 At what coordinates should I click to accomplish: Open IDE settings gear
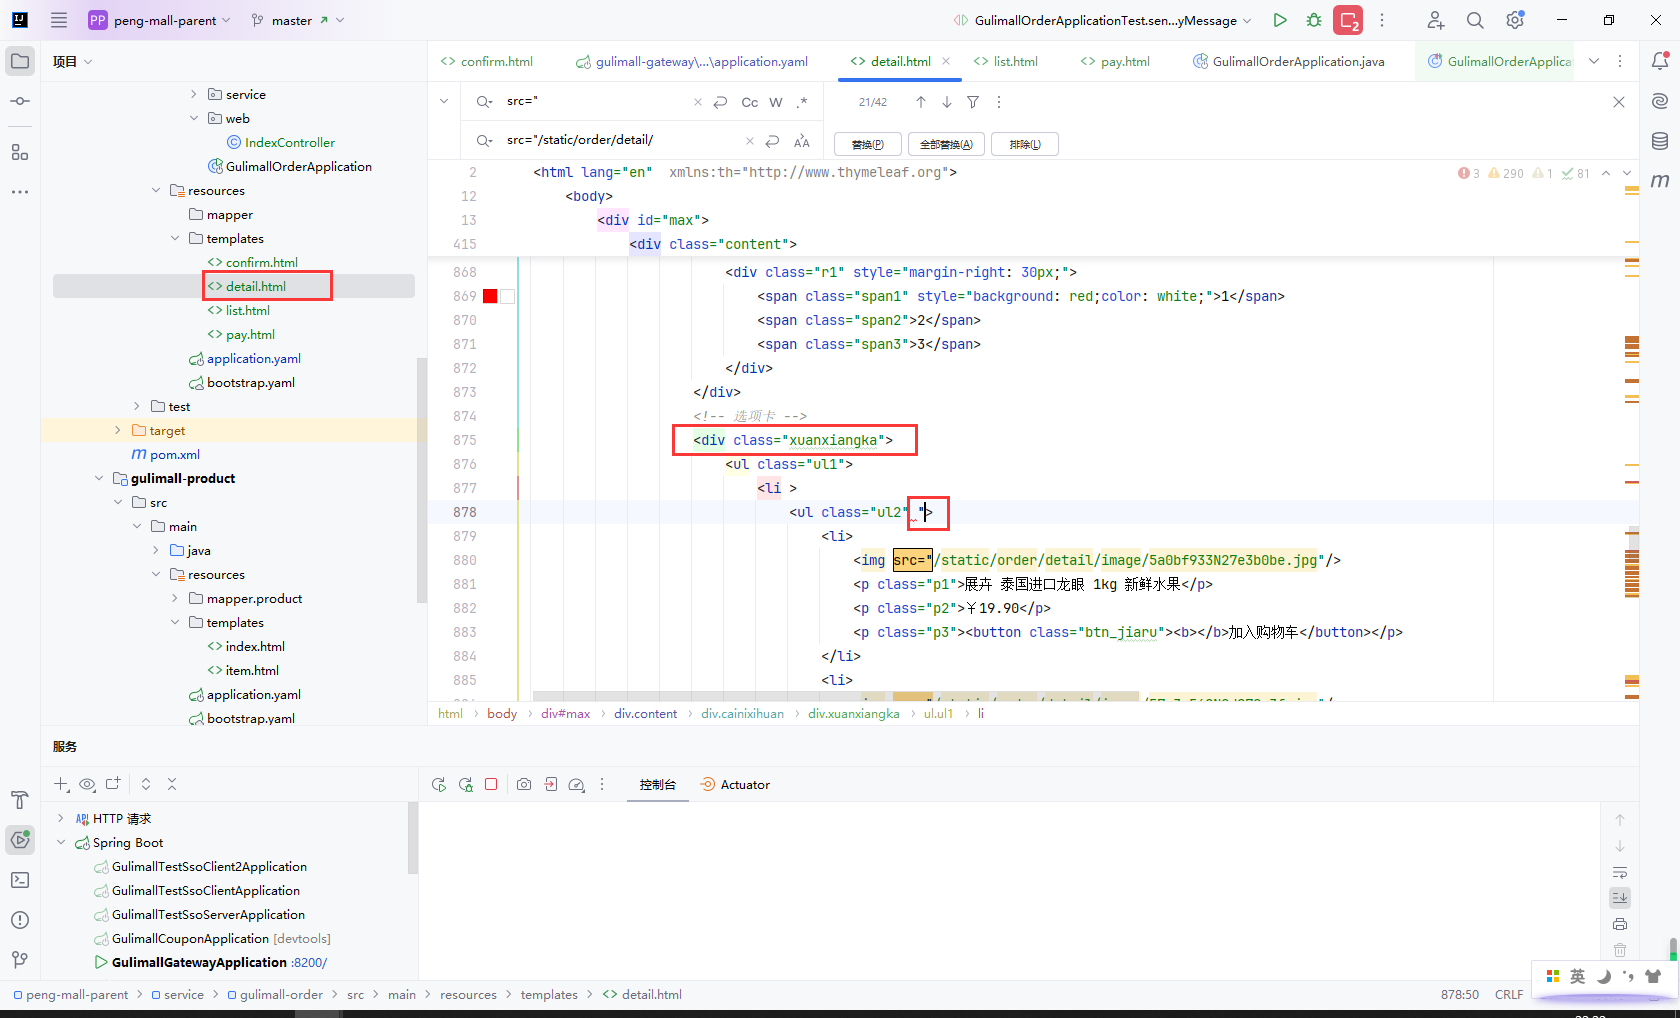(1515, 20)
